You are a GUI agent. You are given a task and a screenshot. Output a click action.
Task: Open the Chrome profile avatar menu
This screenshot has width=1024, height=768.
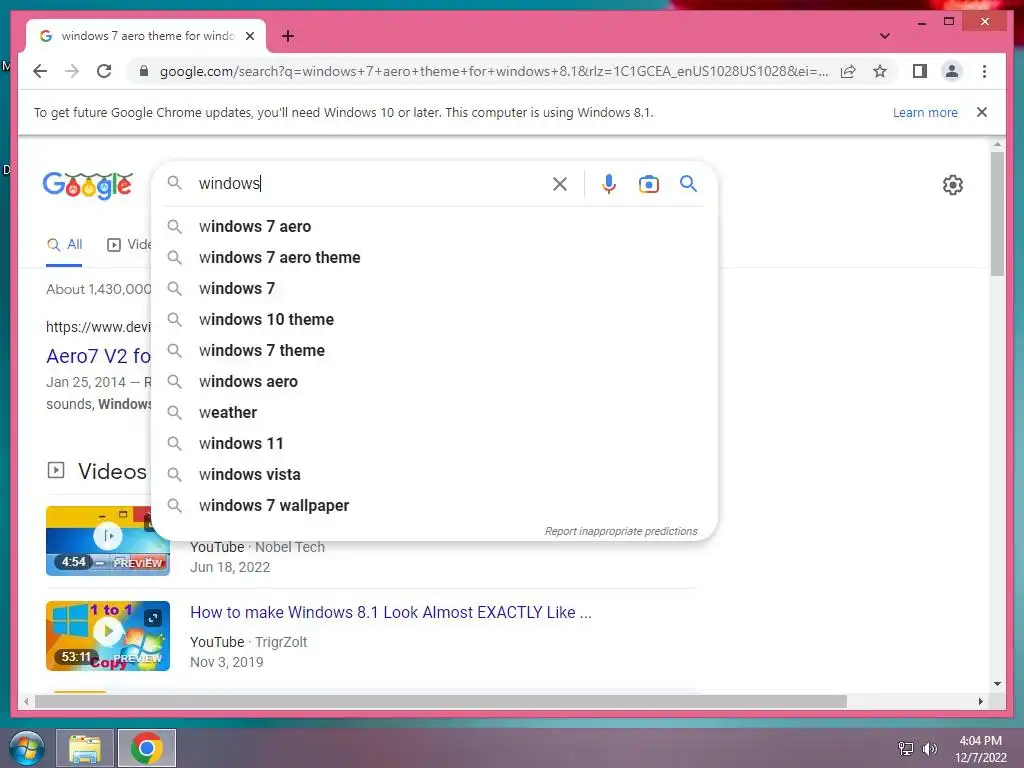click(x=952, y=71)
